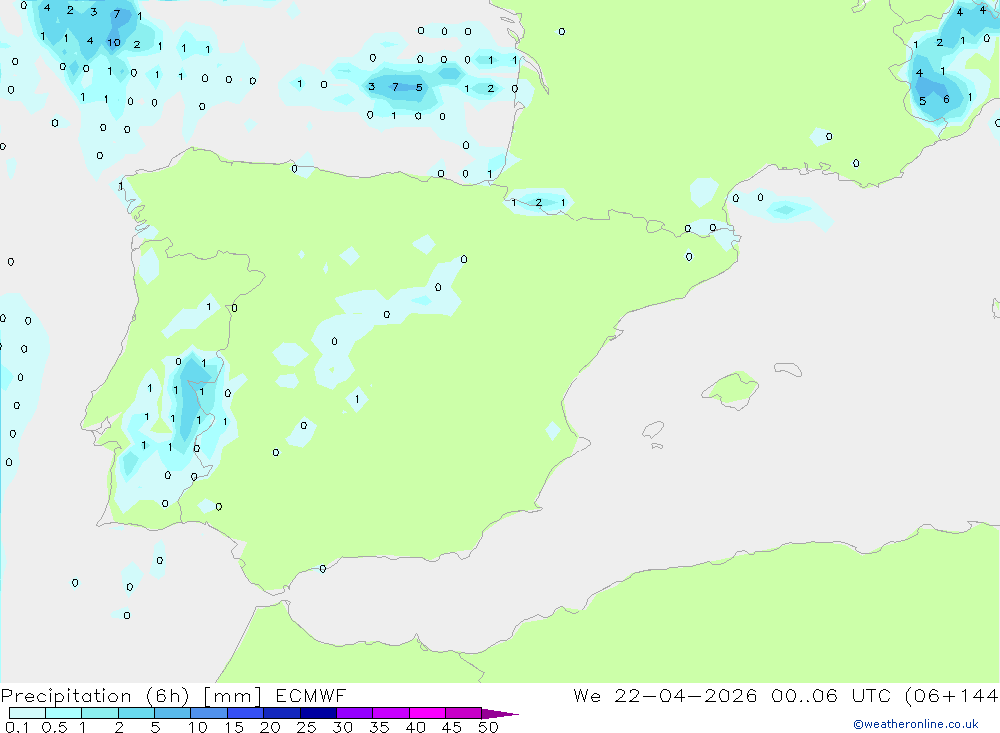Select the 0.1 to 0.5 mm legend swatch
Viewport: 1000px width, 733px height.
tap(27, 713)
